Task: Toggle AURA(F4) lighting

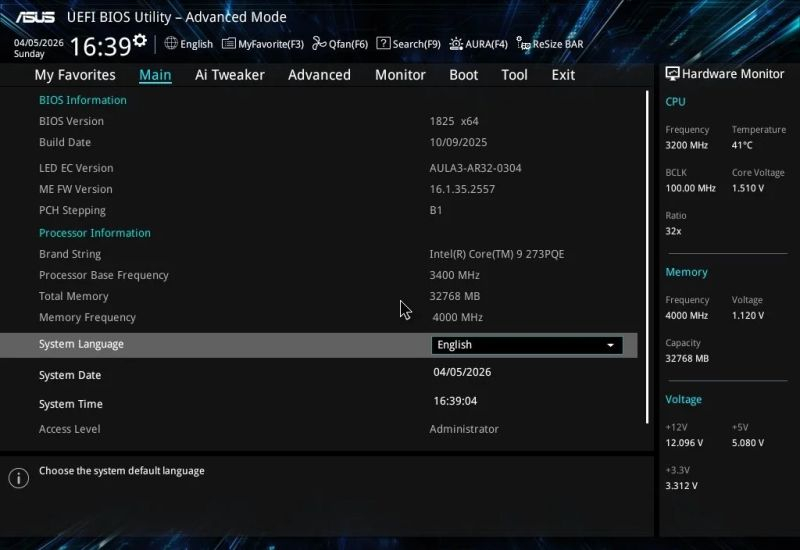Action: 478,44
